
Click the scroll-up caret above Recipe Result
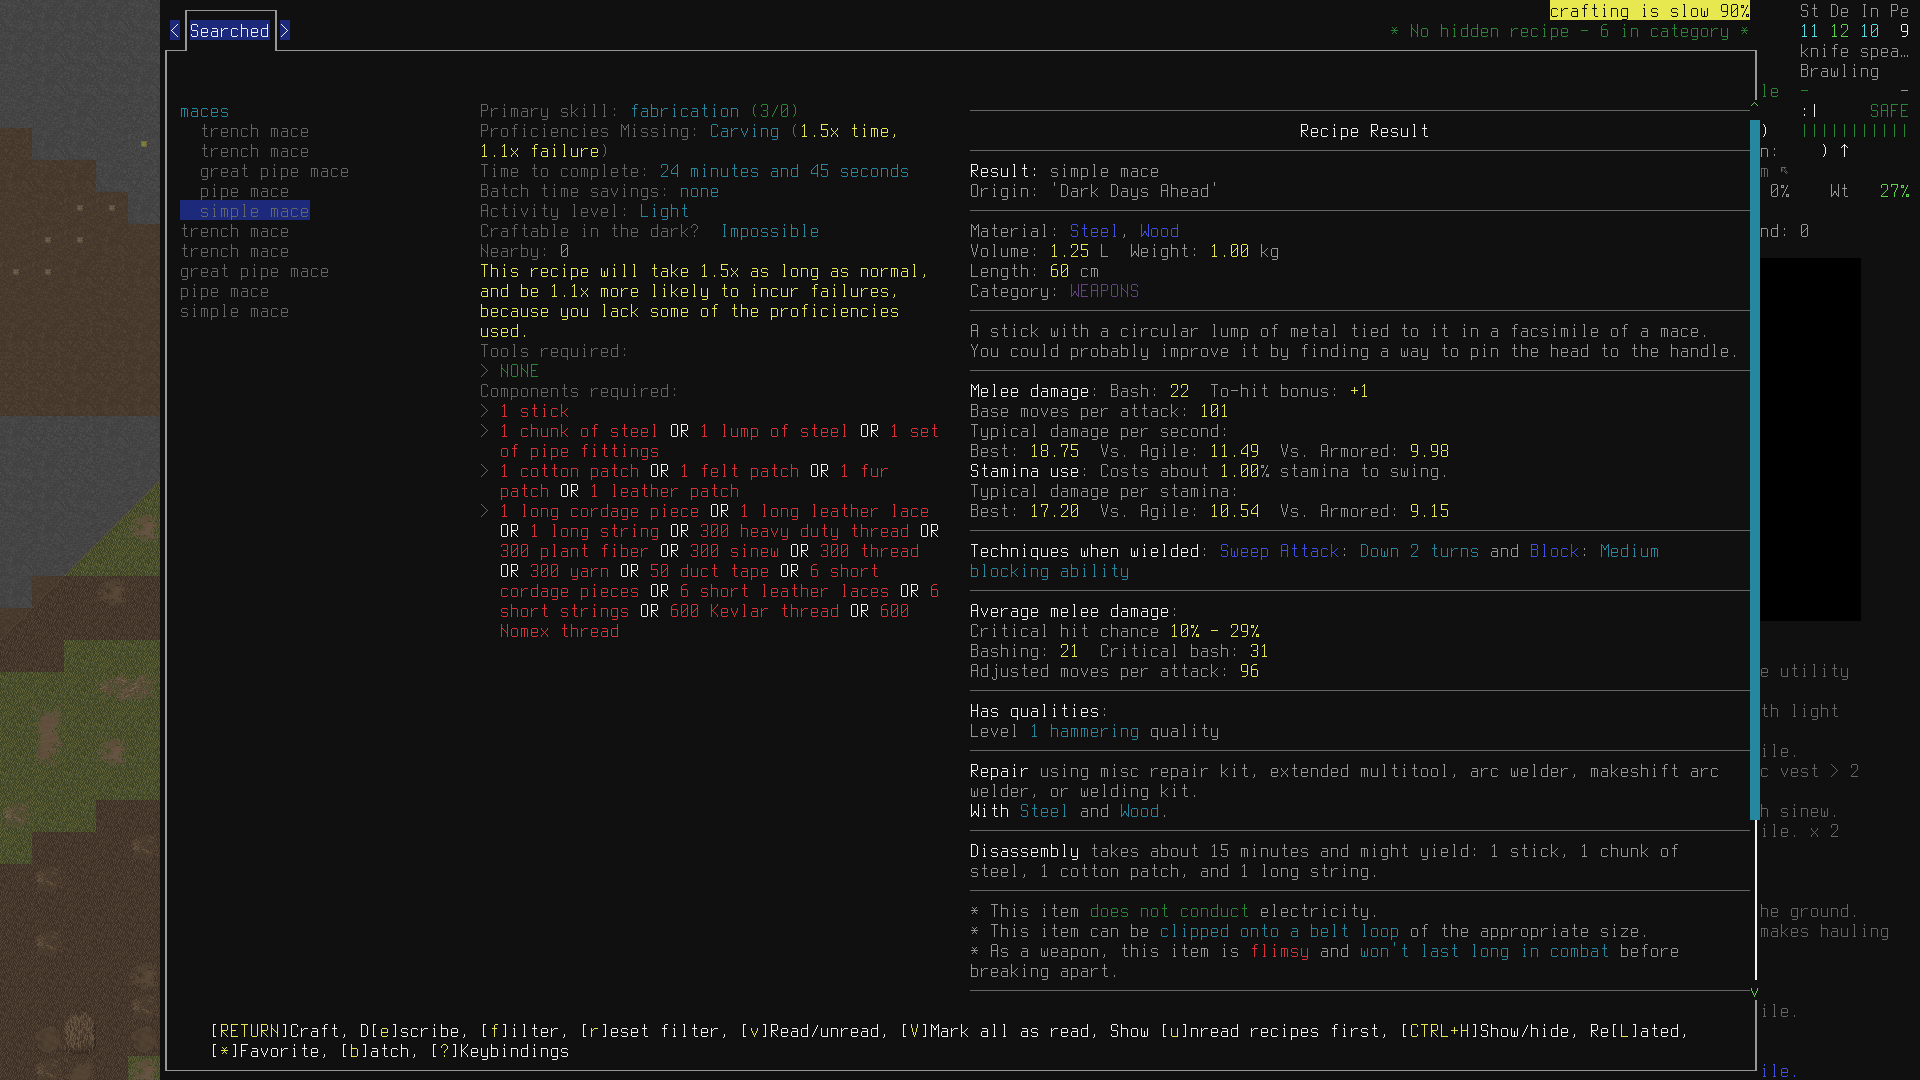(1754, 104)
